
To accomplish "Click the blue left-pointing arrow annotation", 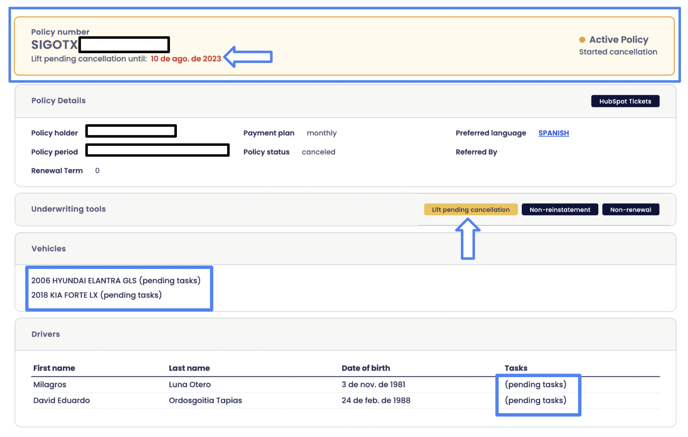I will [x=248, y=57].
